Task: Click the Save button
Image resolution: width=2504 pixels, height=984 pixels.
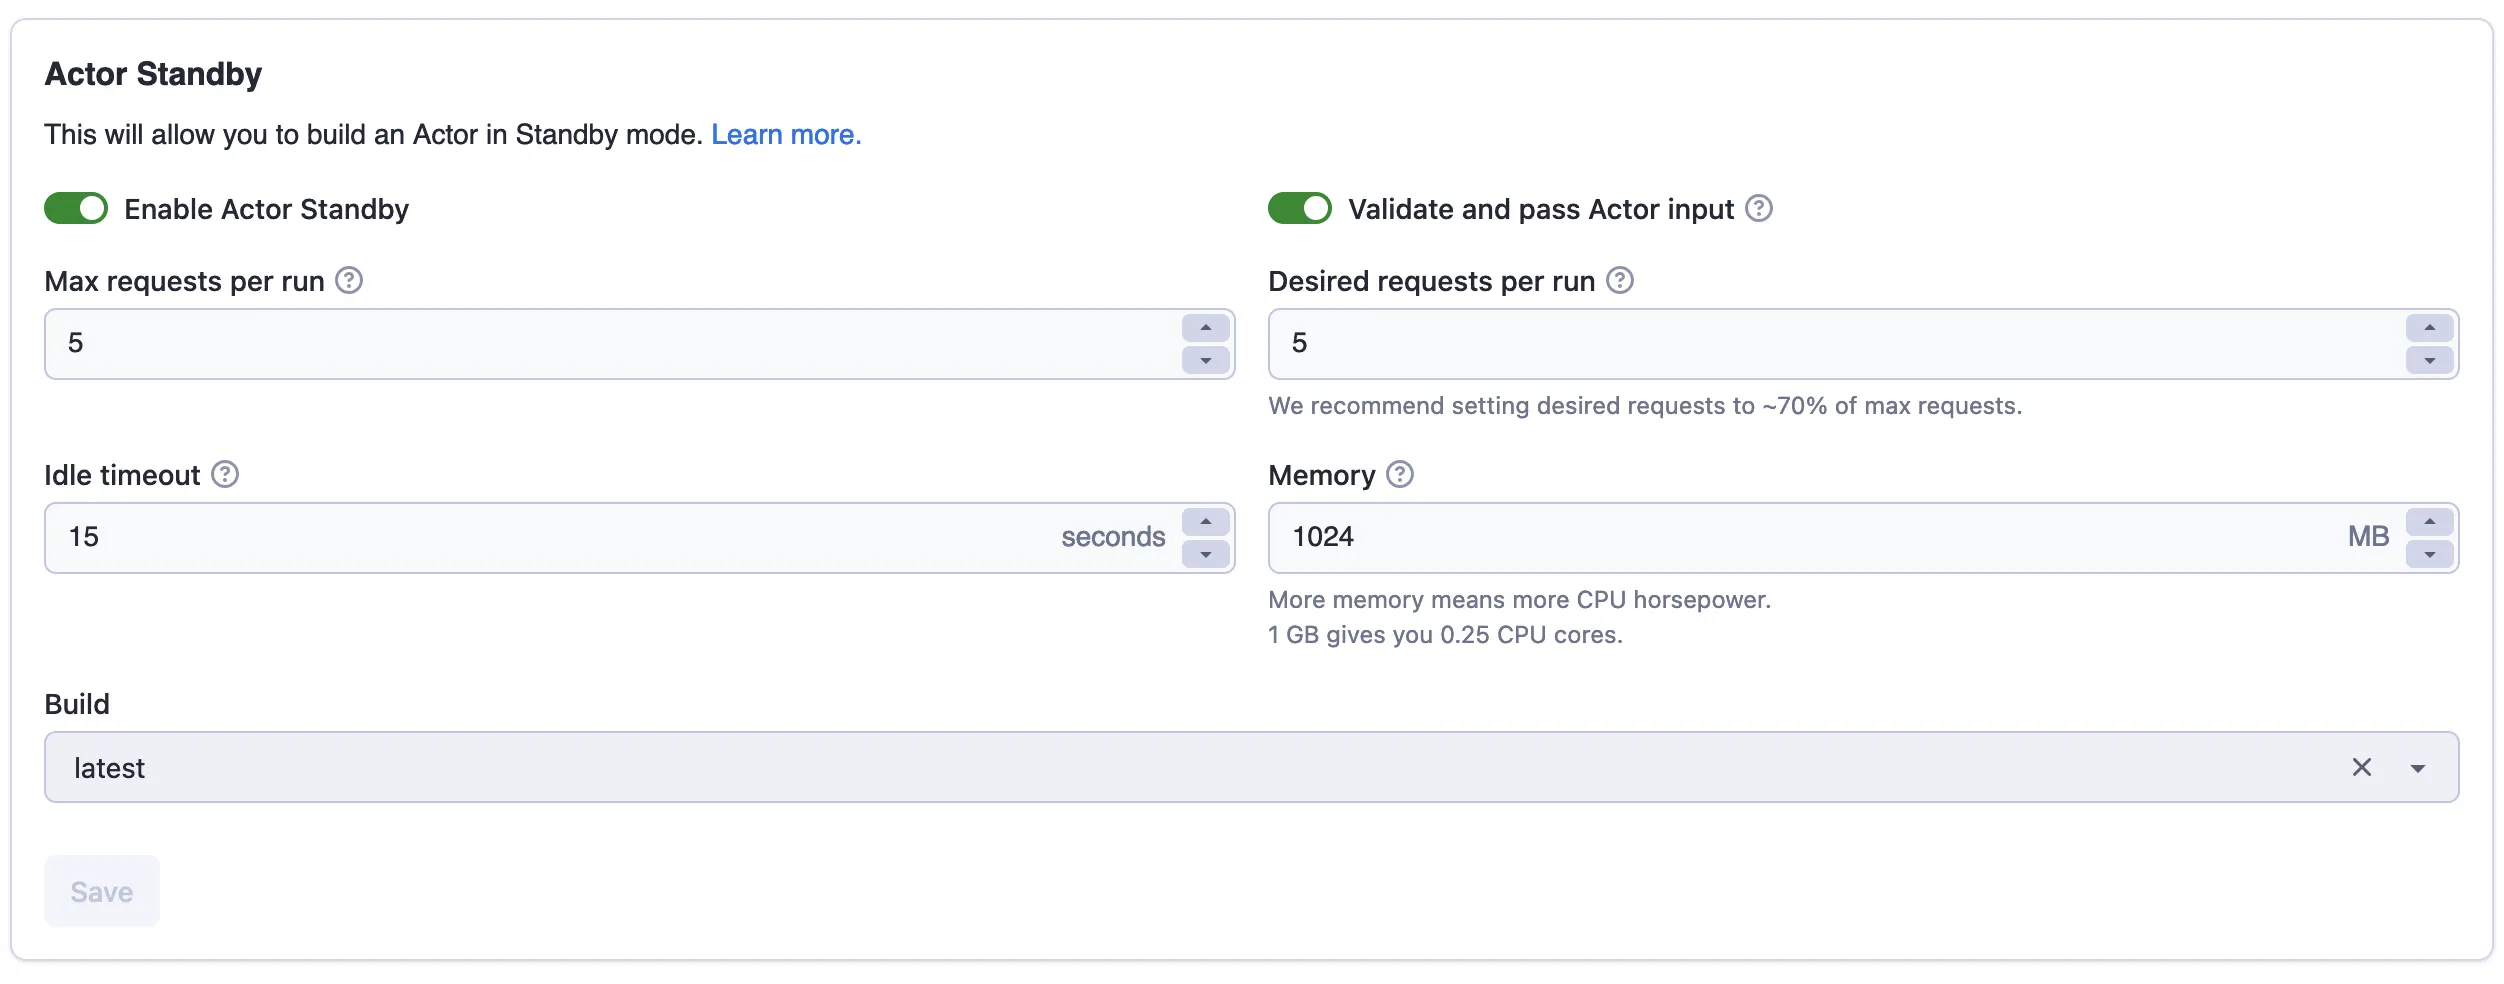Action: tap(102, 891)
